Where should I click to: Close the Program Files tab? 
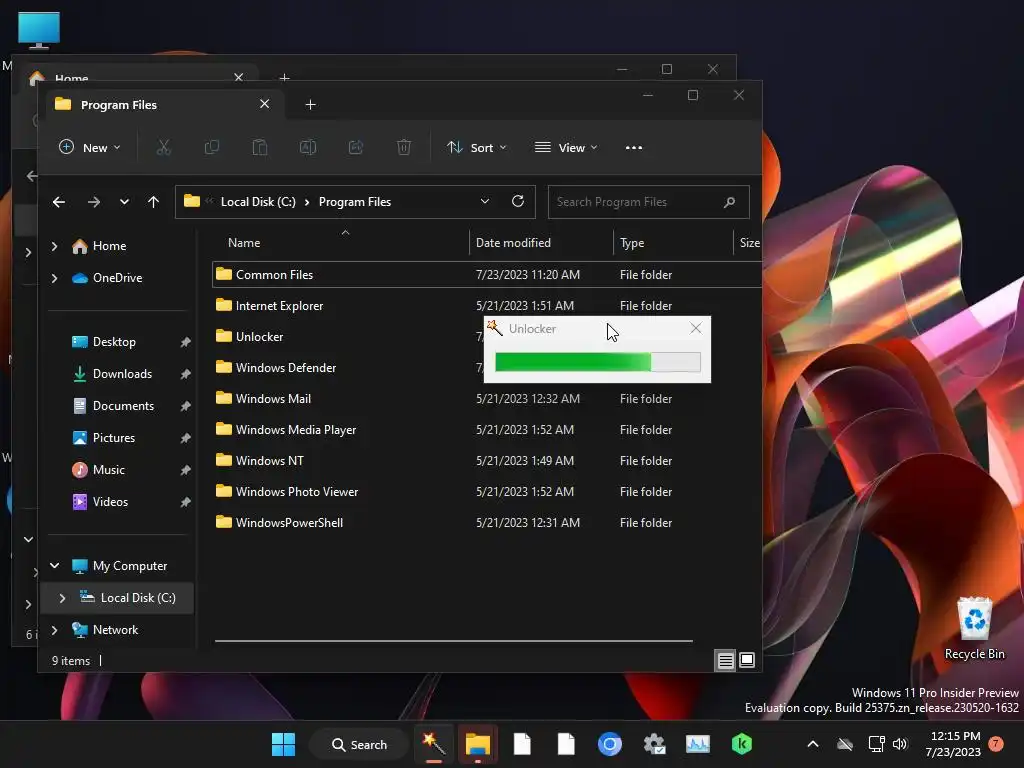264,104
